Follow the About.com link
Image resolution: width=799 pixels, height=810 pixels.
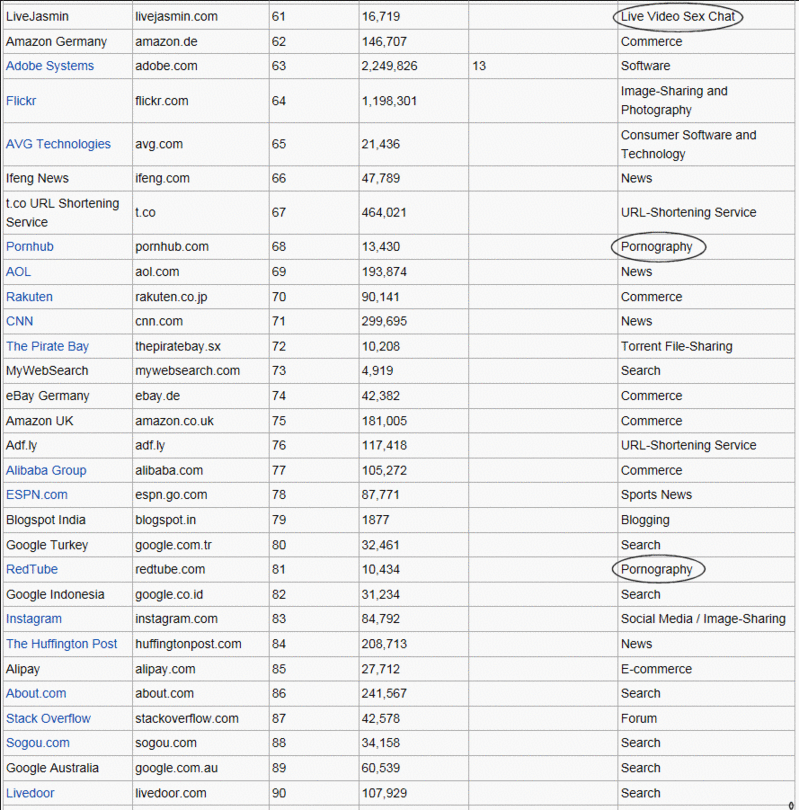36,693
